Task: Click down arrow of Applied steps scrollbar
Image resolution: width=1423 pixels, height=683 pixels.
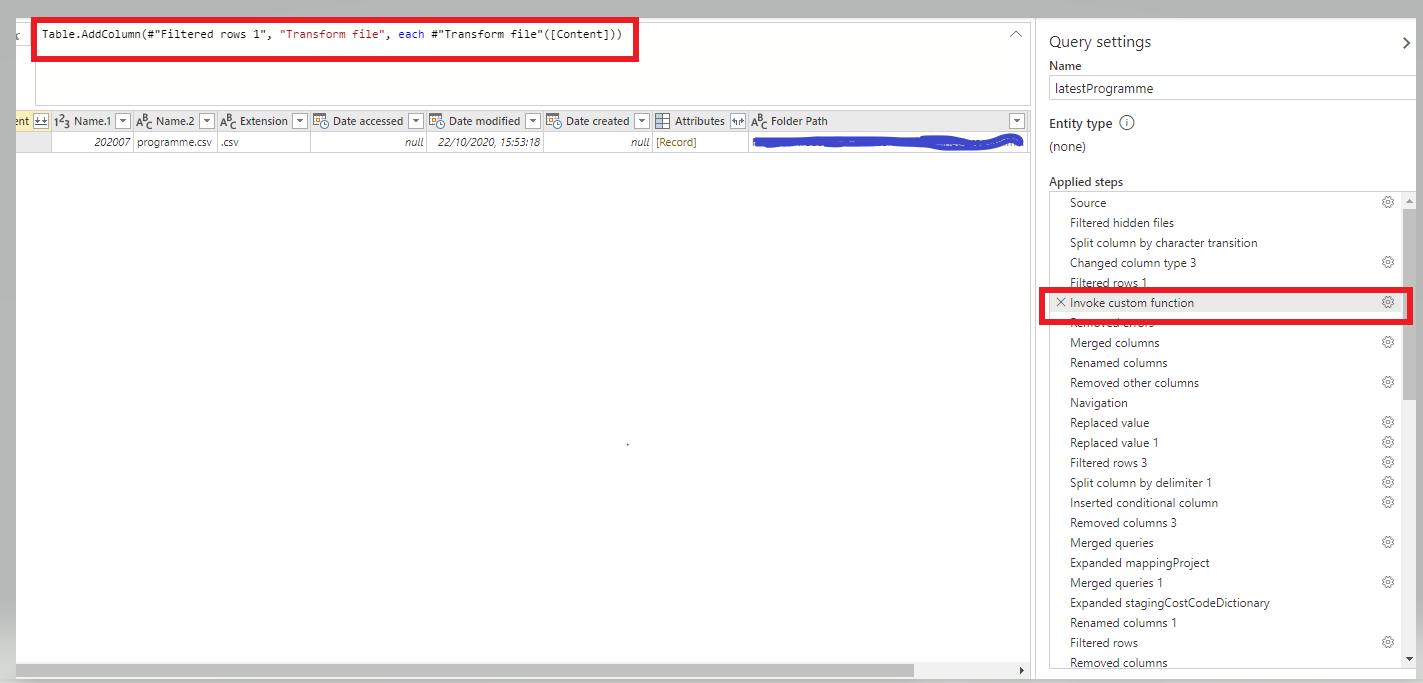Action: pos(1409,659)
